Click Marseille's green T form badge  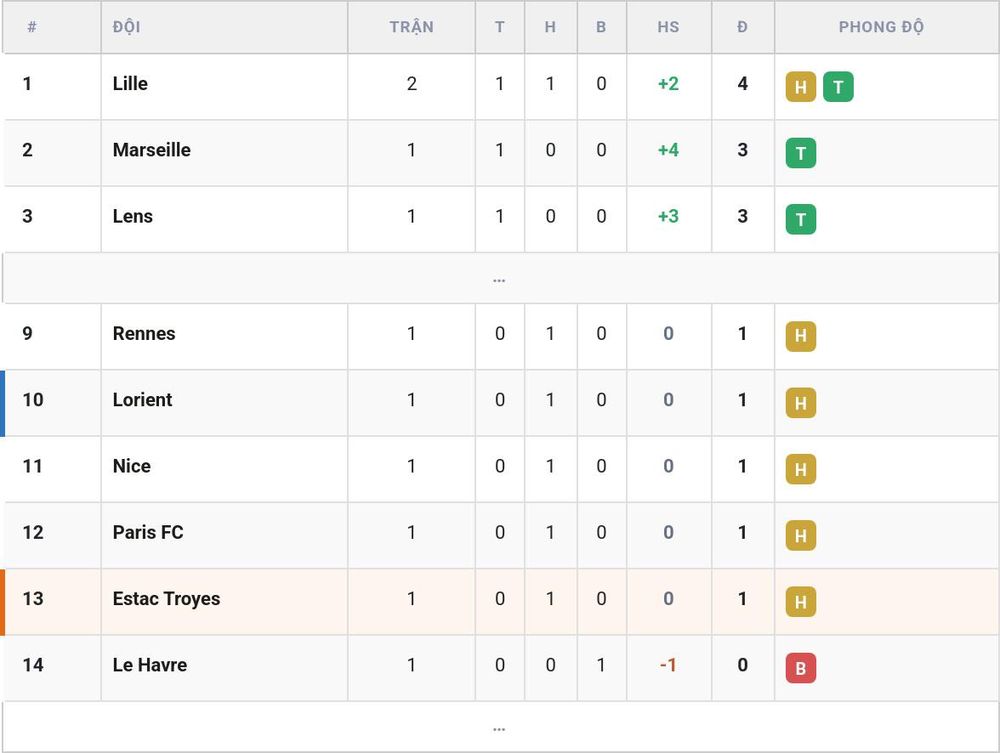(800, 153)
